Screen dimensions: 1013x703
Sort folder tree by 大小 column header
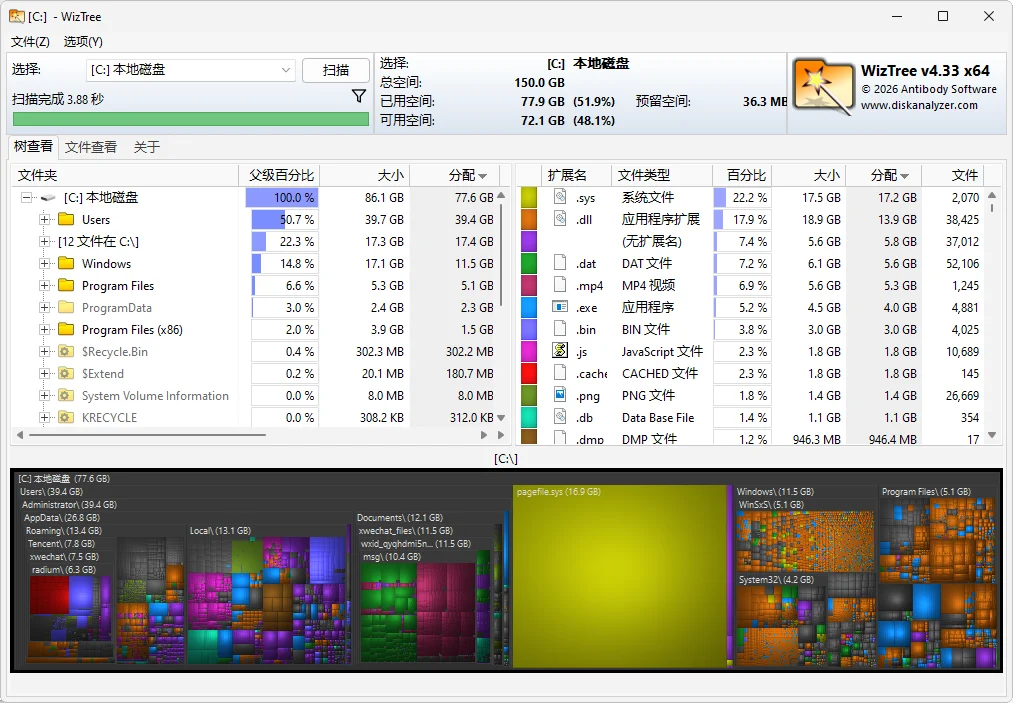[365, 175]
